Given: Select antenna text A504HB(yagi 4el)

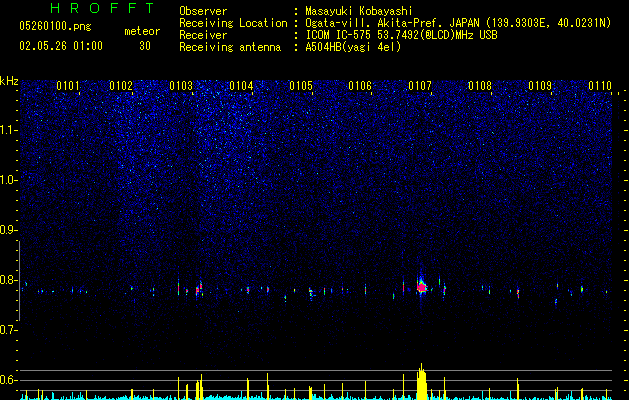Looking at the screenshot, I should [x=353, y=47].
